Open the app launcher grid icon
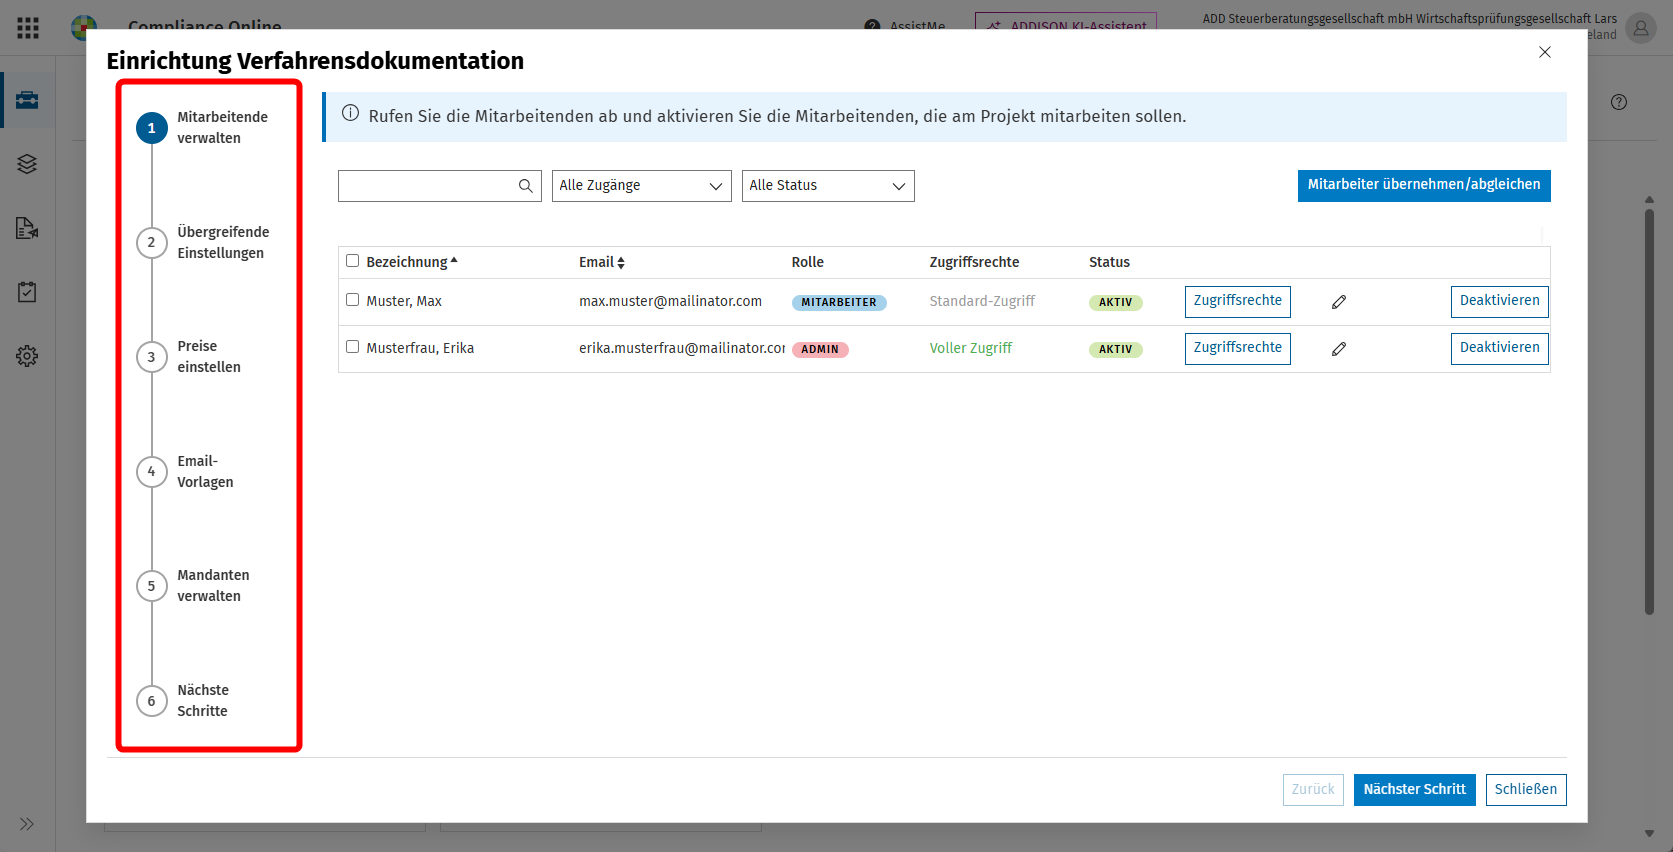Image resolution: width=1673 pixels, height=852 pixels. [28, 28]
